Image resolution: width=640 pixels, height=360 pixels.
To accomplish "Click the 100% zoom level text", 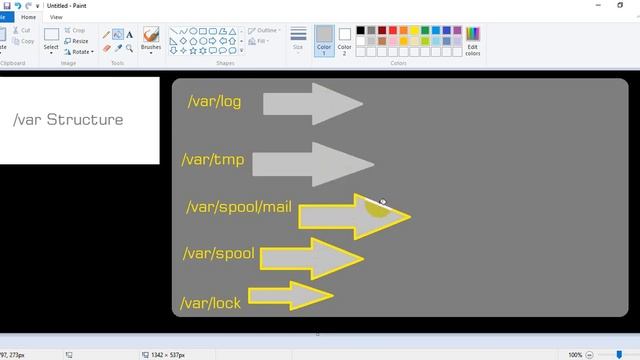I will pyautogui.click(x=575, y=355).
